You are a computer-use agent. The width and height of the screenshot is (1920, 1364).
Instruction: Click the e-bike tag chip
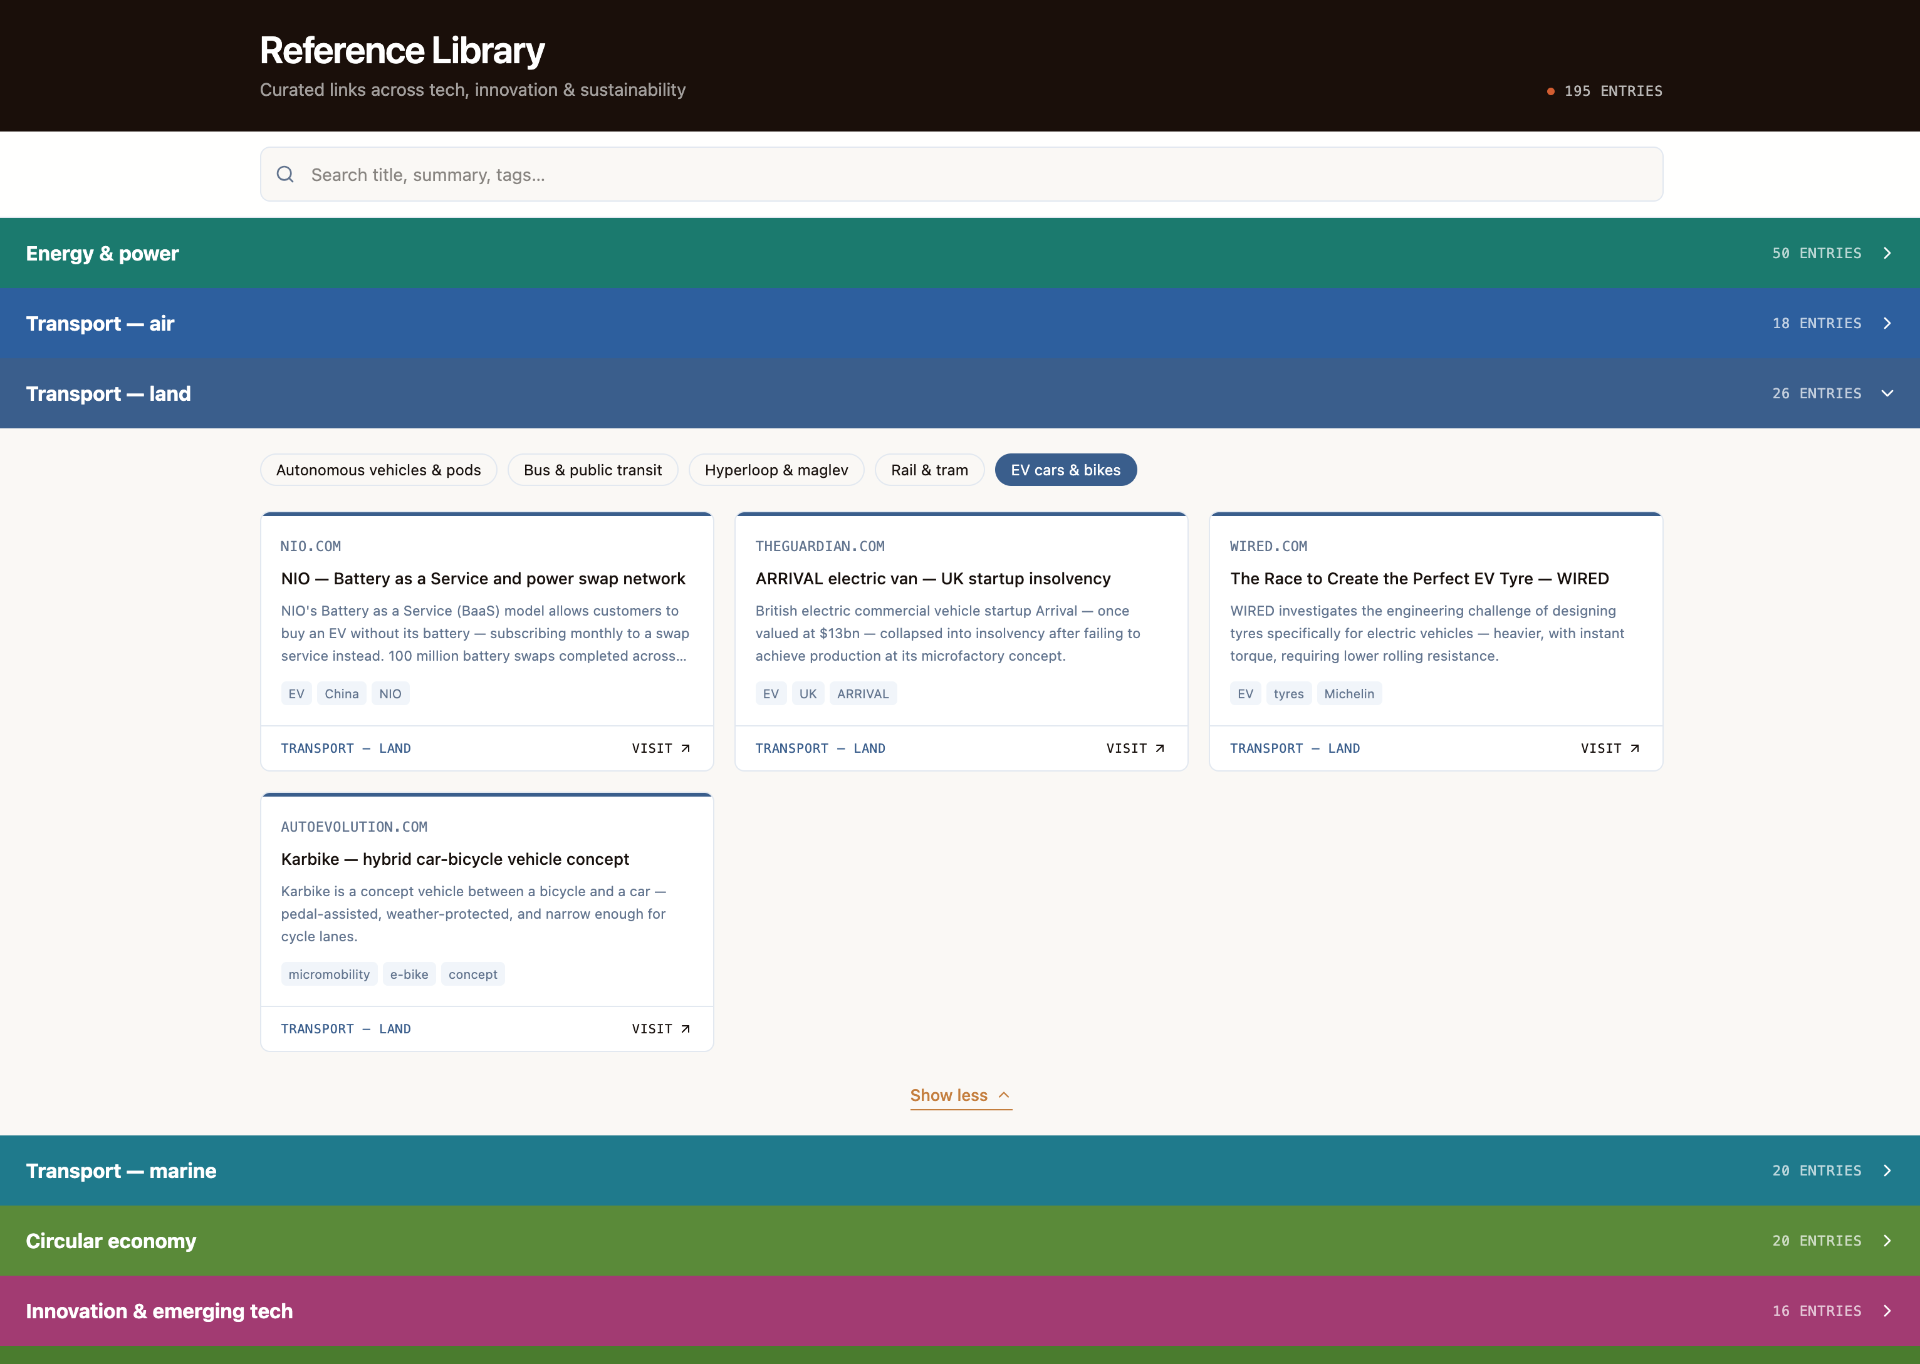[409, 974]
